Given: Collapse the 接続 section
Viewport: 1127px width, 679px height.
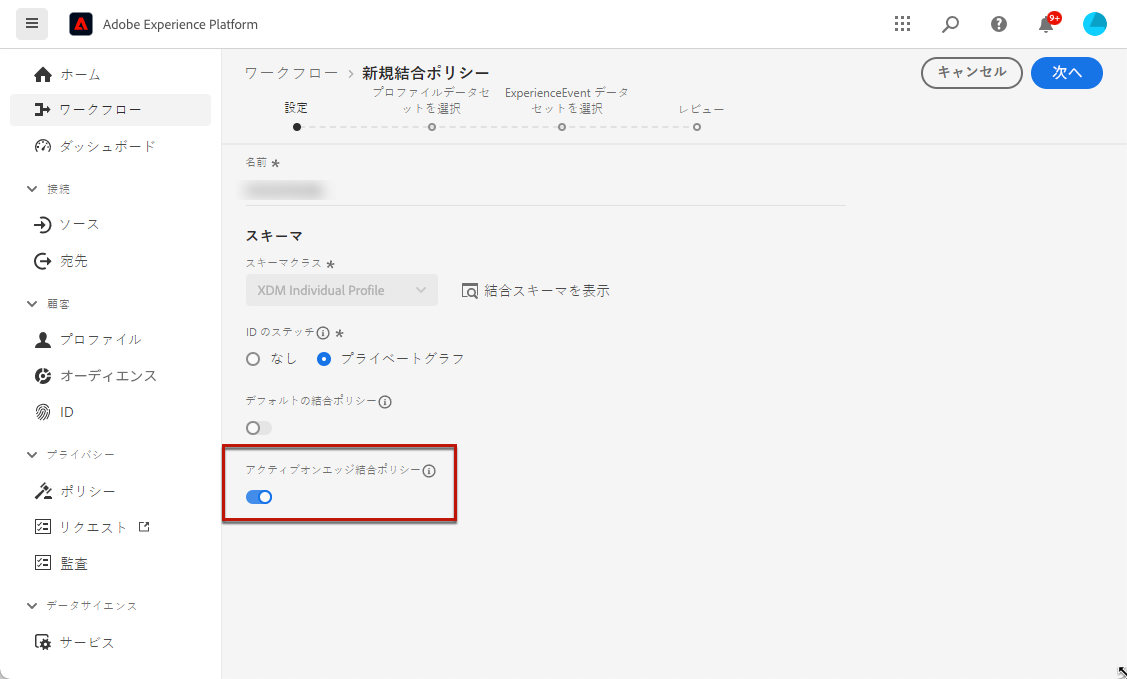Looking at the screenshot, I should pyautogui.click(x=32, y=189).
